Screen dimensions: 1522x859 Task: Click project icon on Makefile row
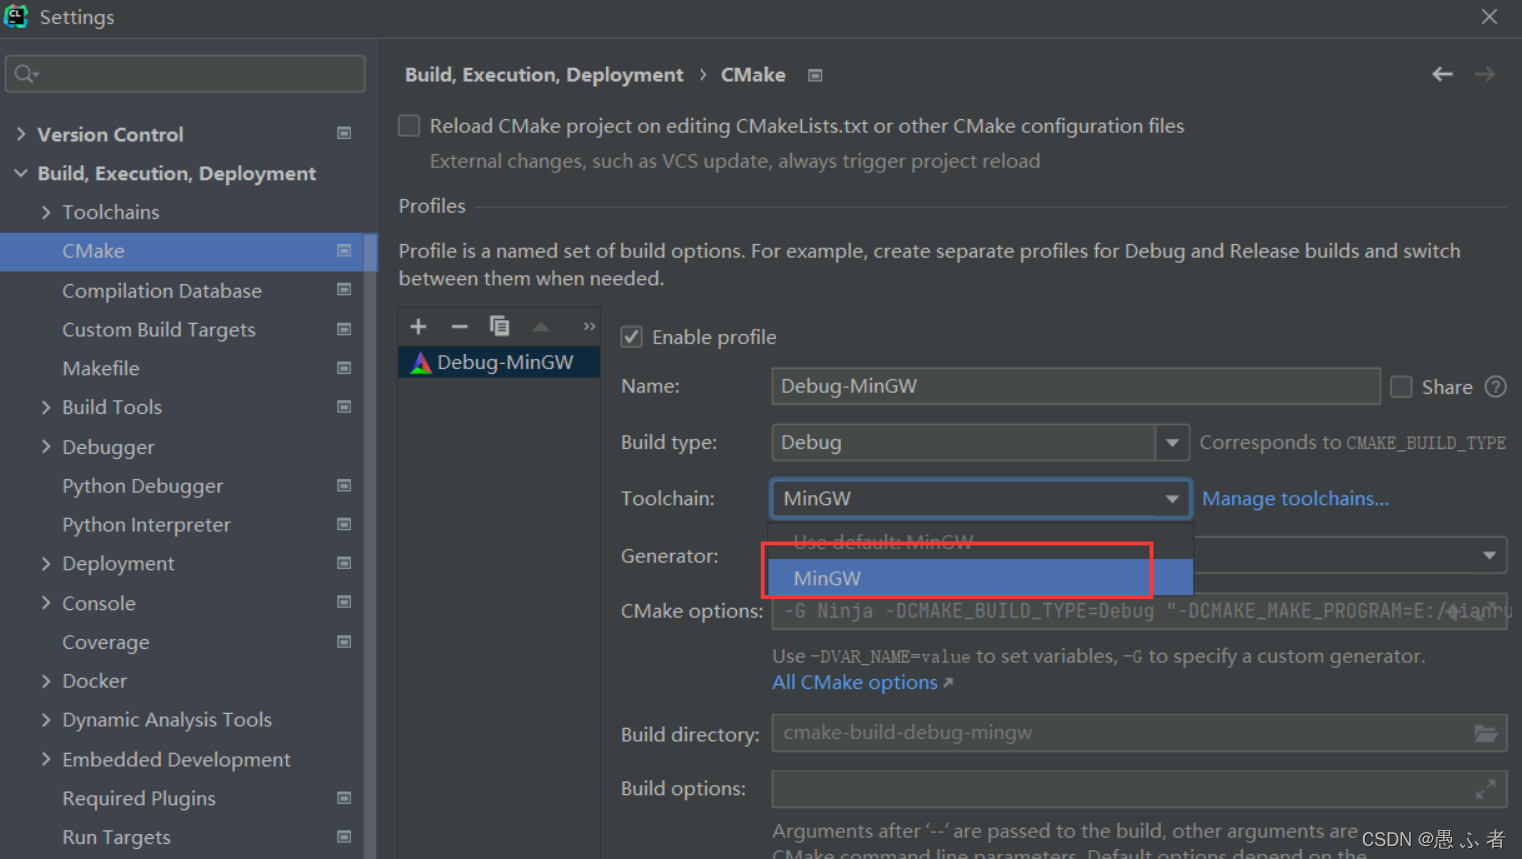coord(344,368)
